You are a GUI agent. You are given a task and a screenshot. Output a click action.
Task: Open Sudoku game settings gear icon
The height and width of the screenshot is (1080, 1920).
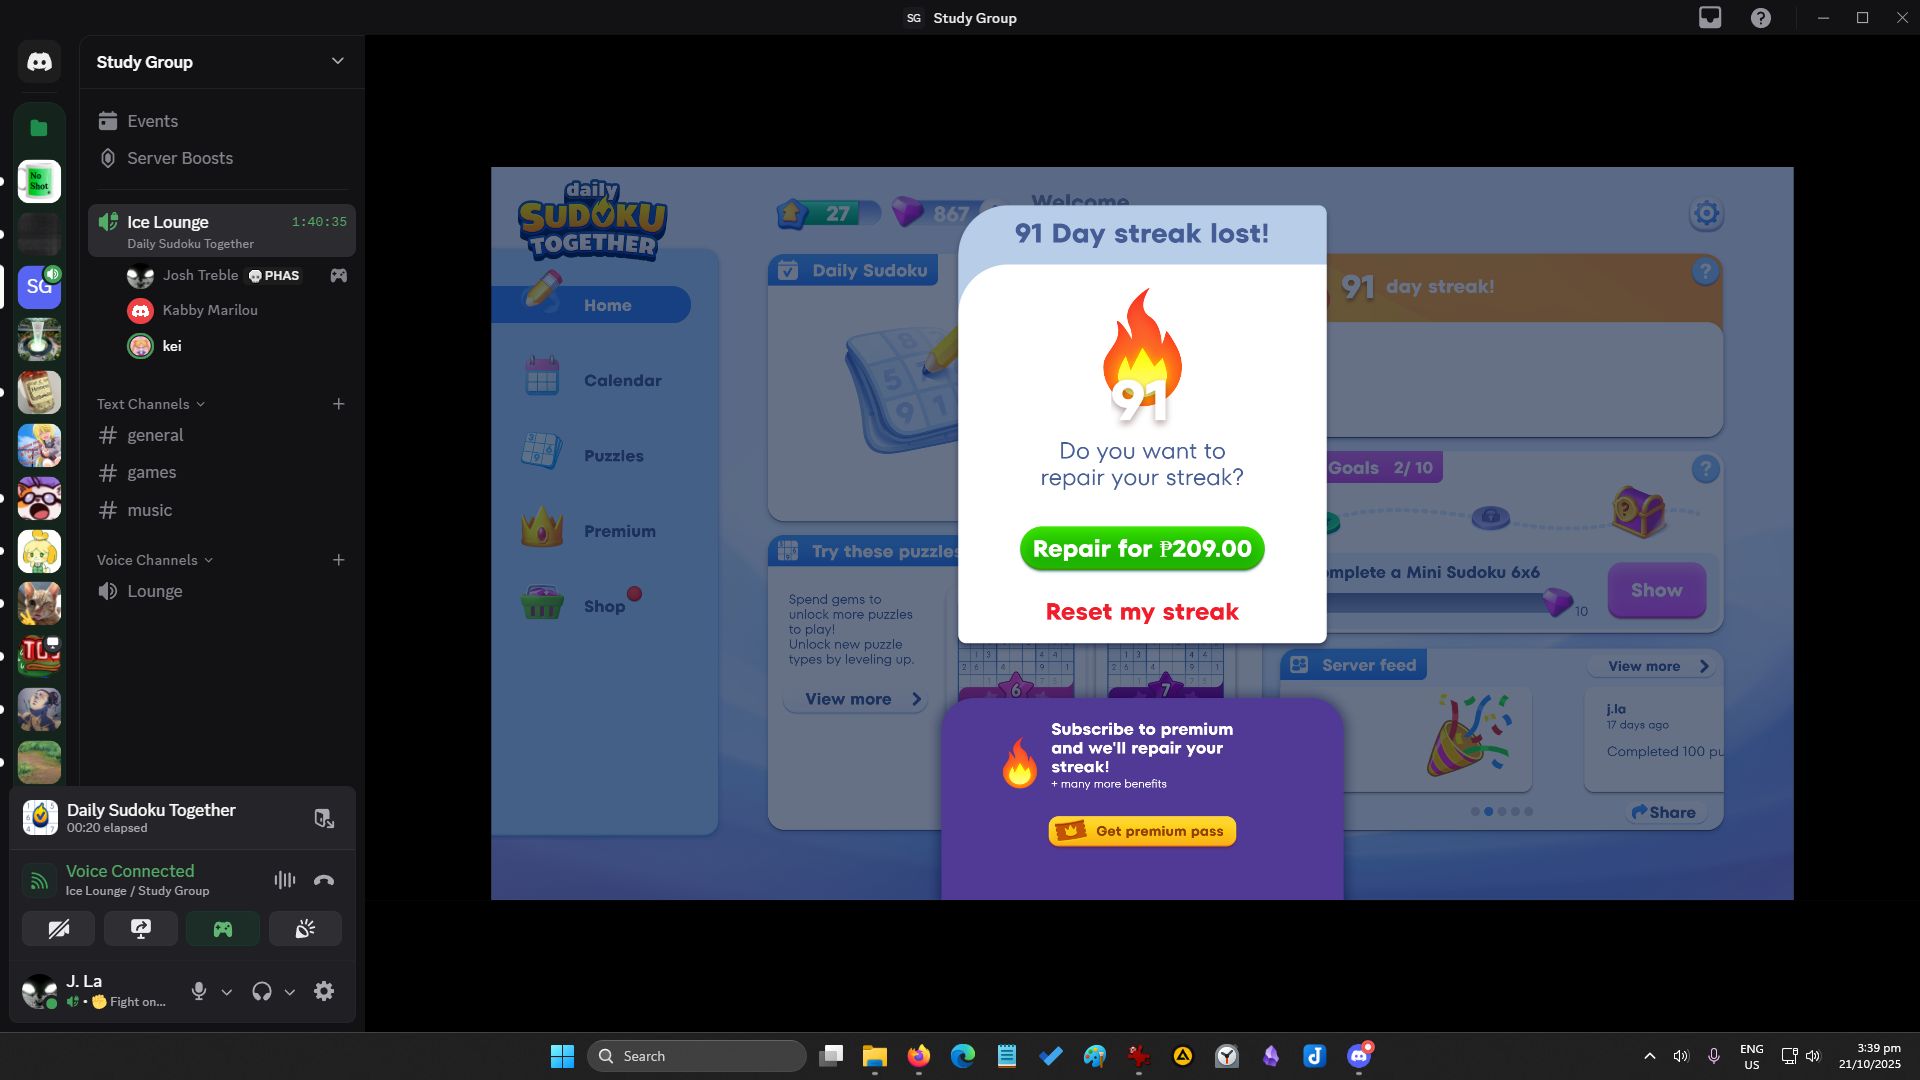pos(1706,214)
